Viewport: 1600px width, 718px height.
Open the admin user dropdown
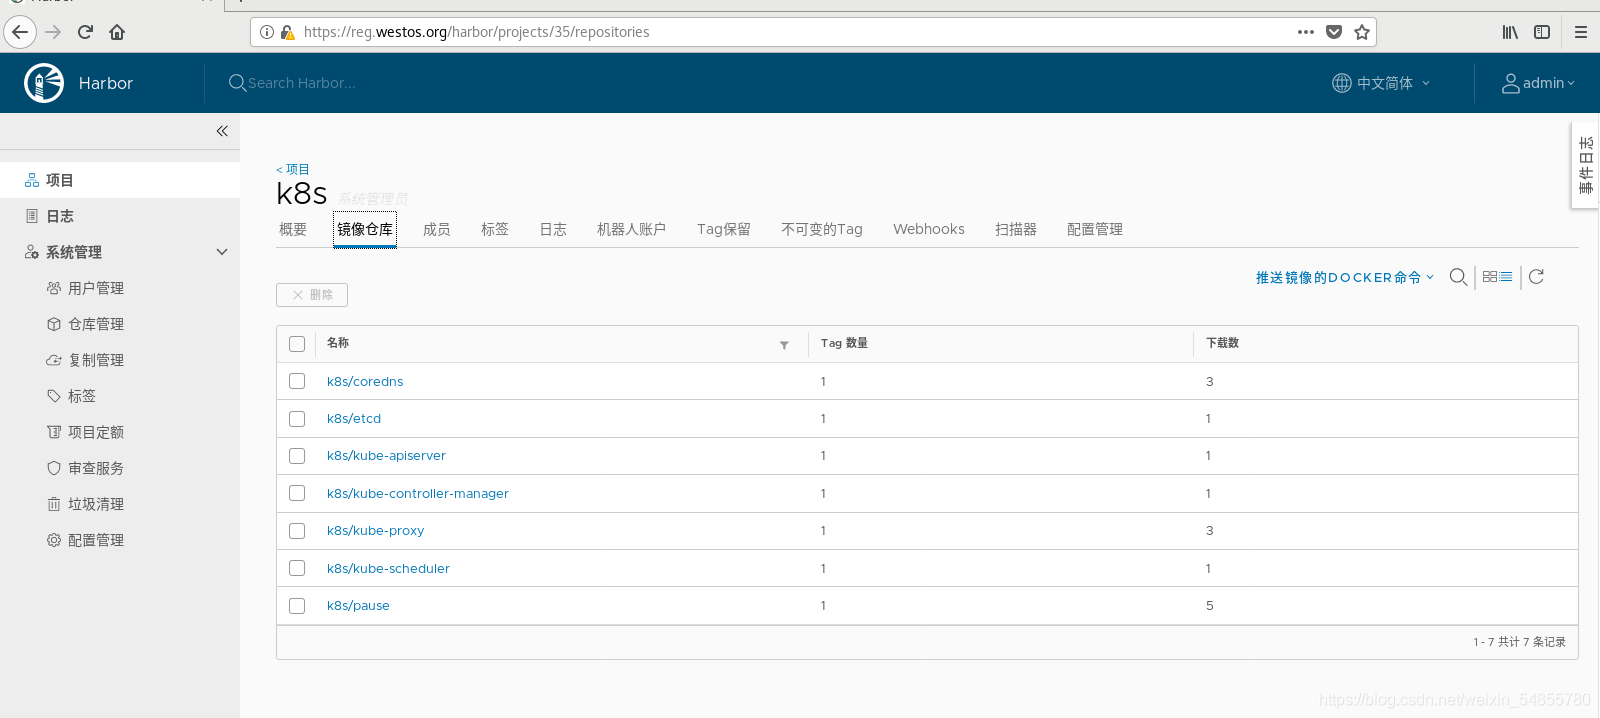[x=1538, y=83]
